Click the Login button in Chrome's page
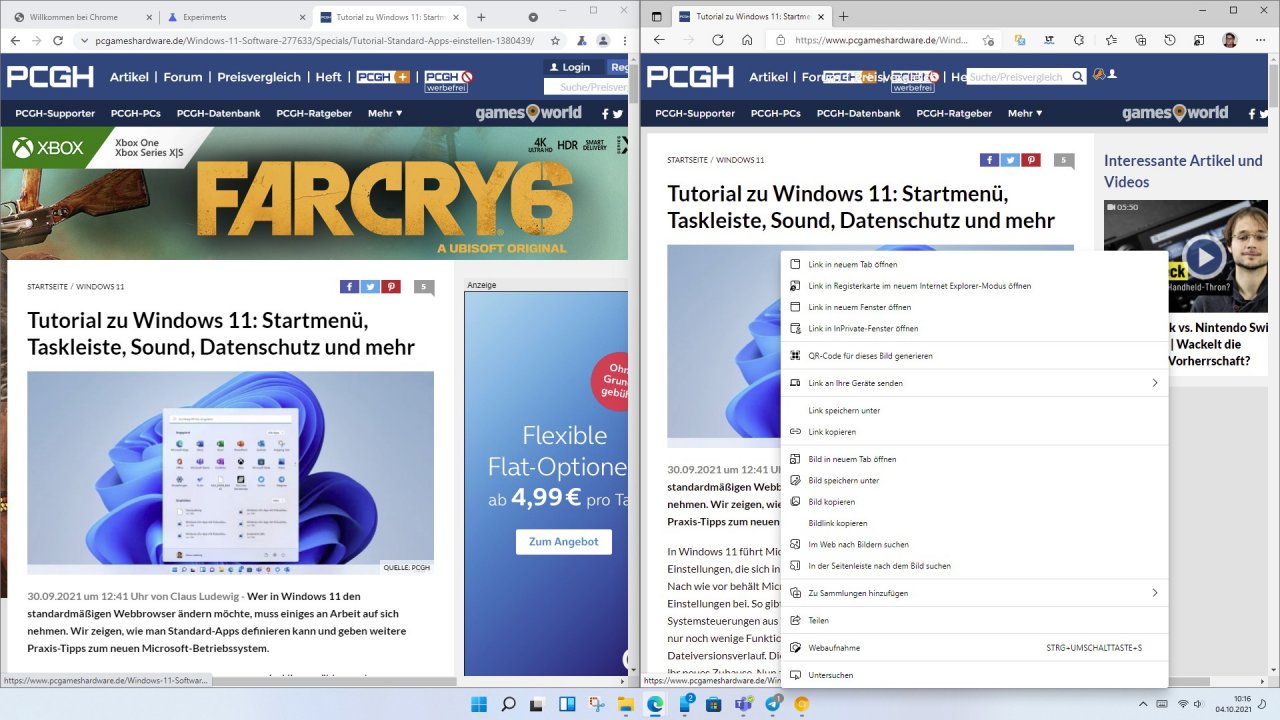The image size is (1280, 720). tap(570, 67)
